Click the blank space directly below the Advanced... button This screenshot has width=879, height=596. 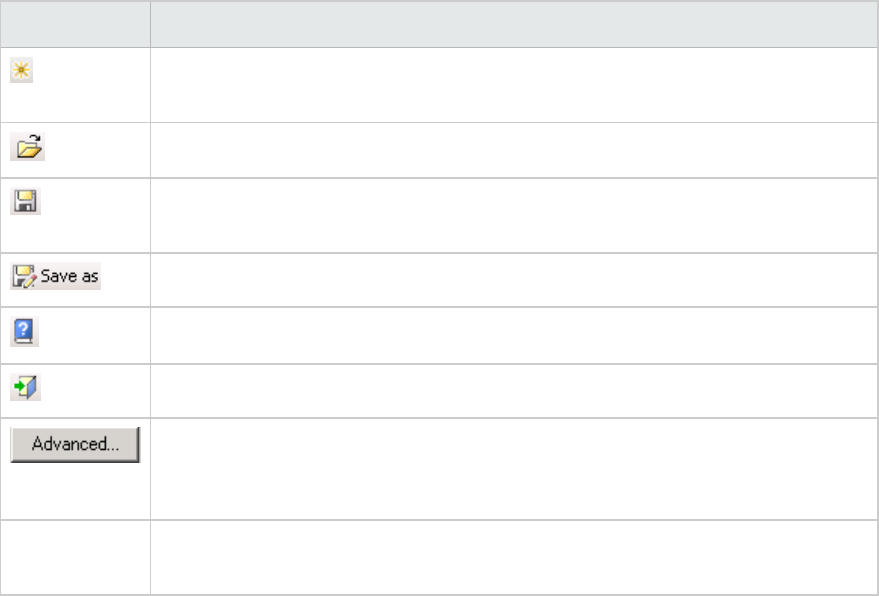point(75,492)
